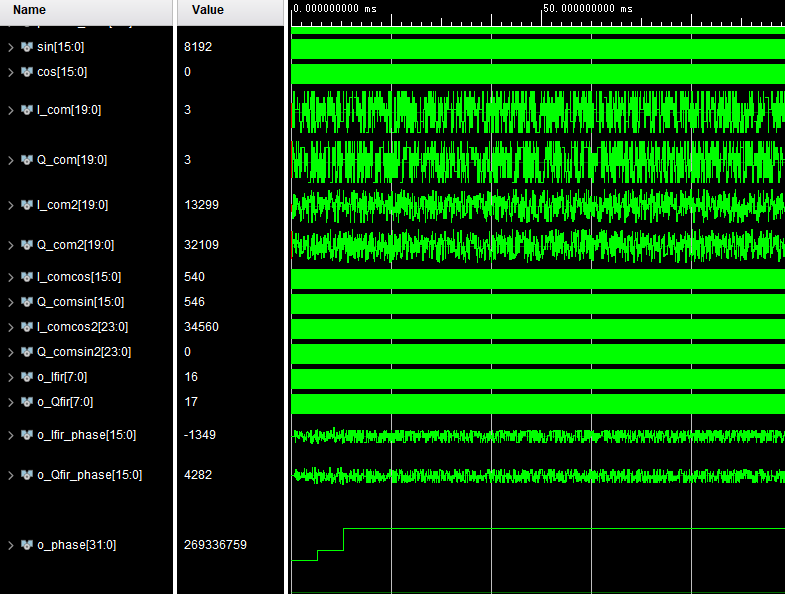Select the o_Qfir_phase[15:0] signal name
The width and height of the screenshot is (785, 594).
click(x=90, y=475)
